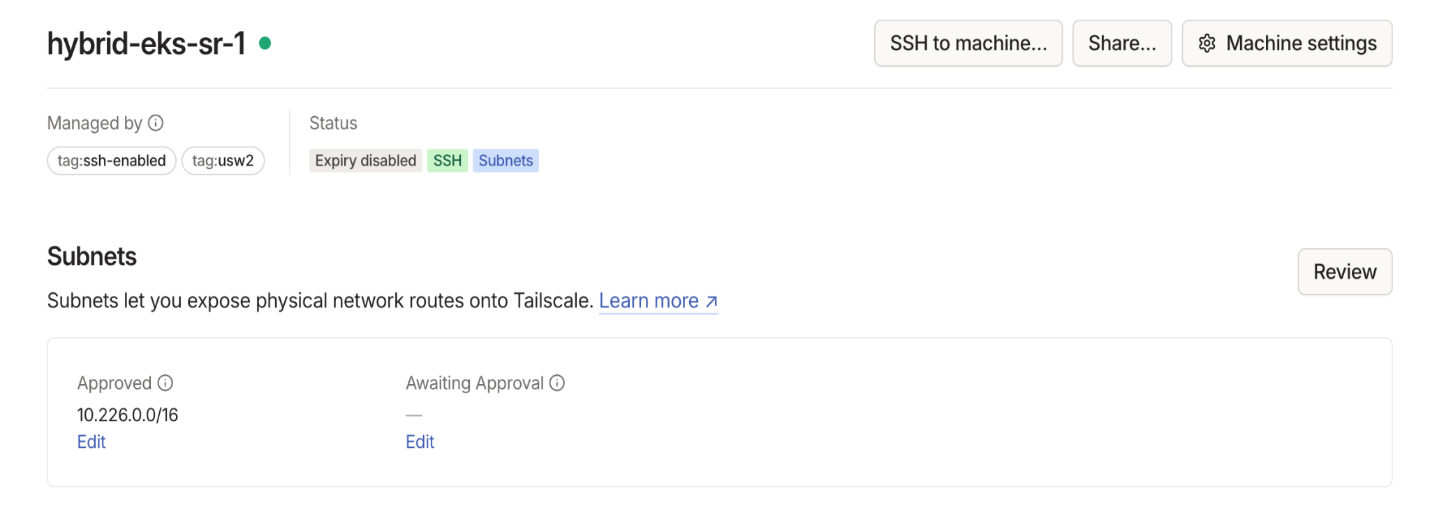Viewport: 1430px width, 523px height.
Task: Open SSH to machine dialog
Action: click(967, 43)
